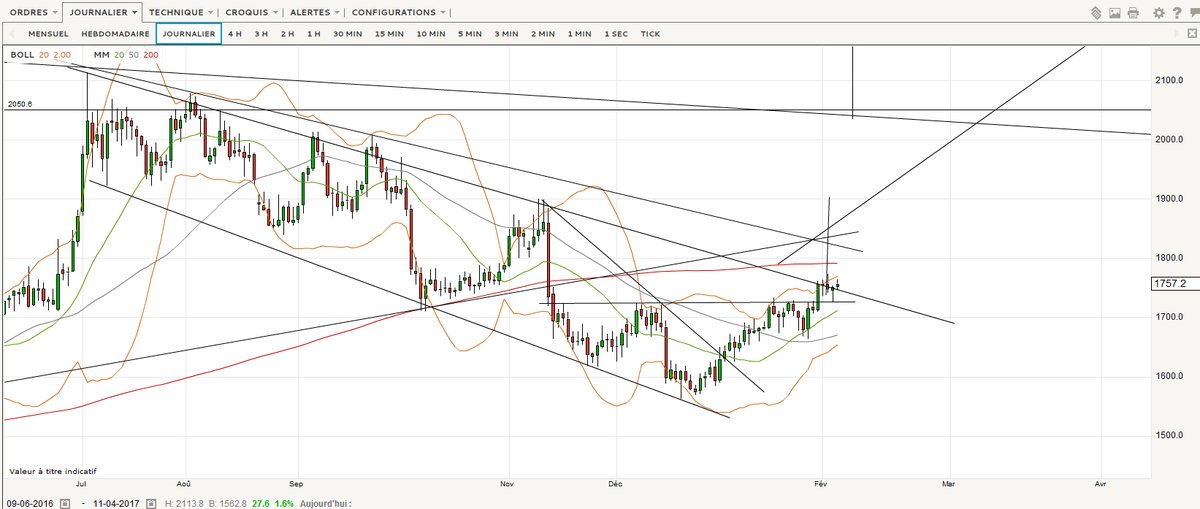Open the TECHNIQUE dropdown menu
The image size is (1200, 509).
(180, 13)
